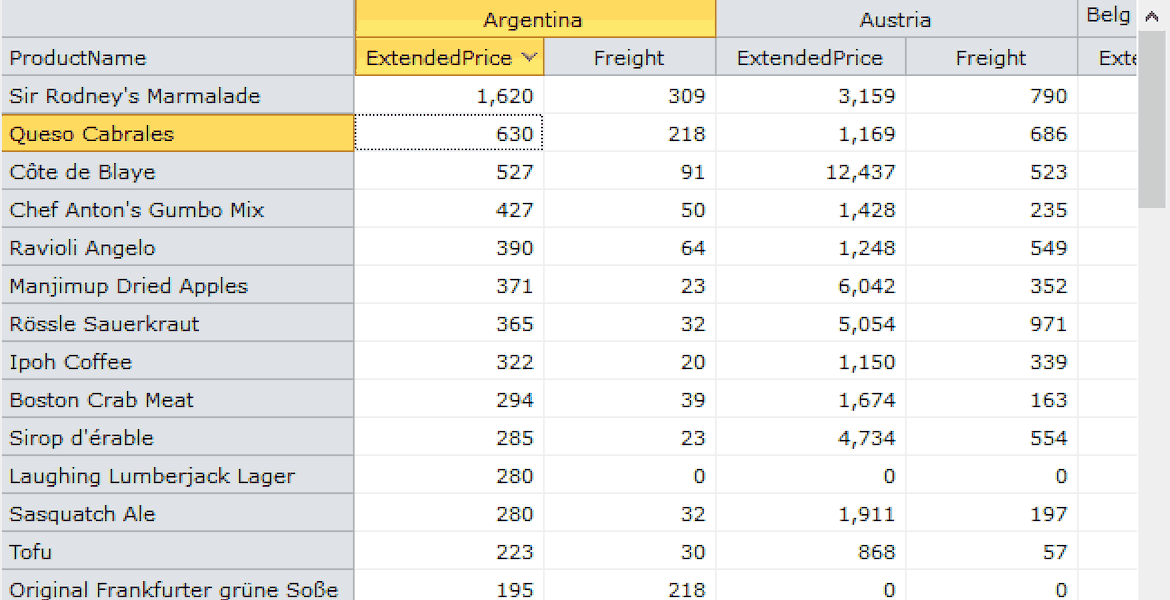Image resolution: width=1170 pixels, height=600 pixels.
Task: Click the scroll up arrow button
Action: [1151, 17]
